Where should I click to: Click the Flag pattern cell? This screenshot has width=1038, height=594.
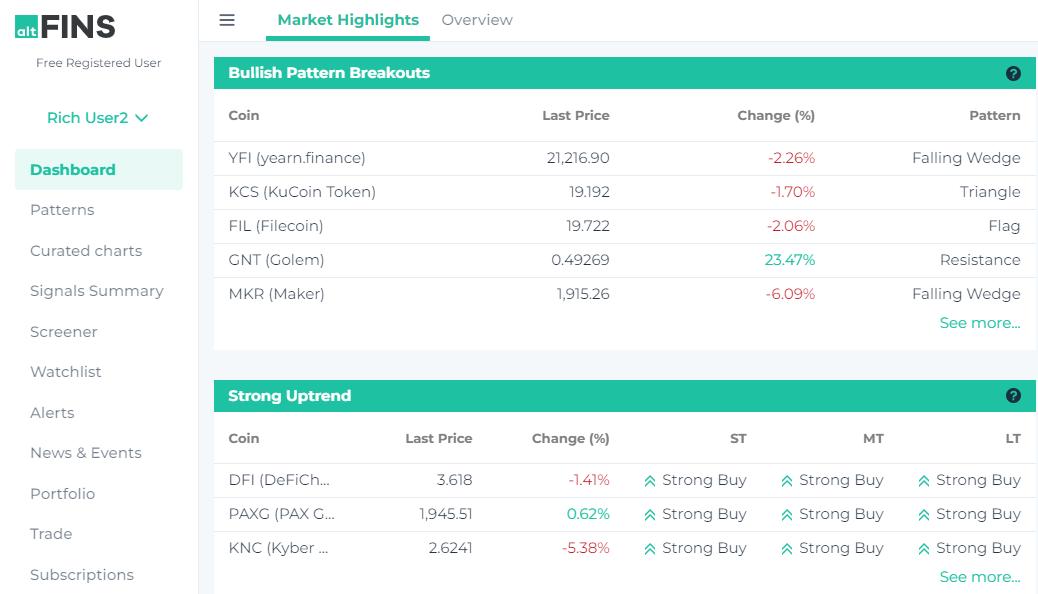click(x=1004, y=226)
